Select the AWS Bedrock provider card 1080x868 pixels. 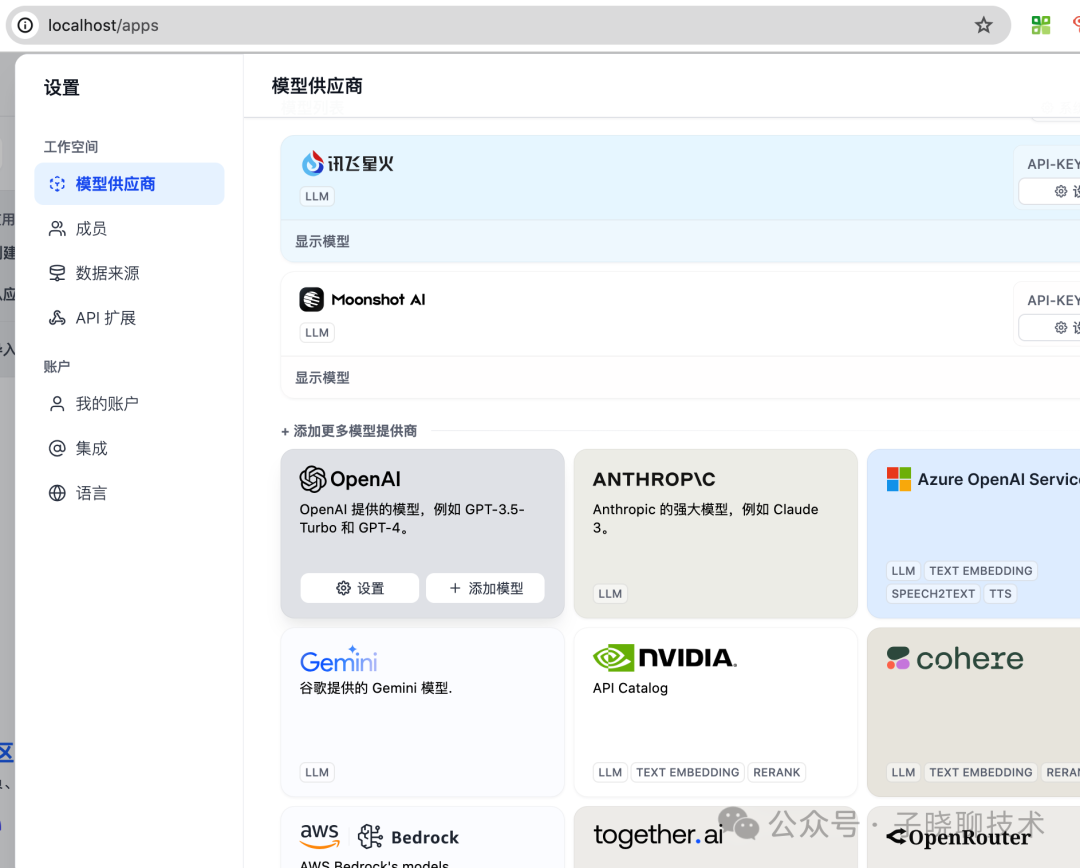422,838
